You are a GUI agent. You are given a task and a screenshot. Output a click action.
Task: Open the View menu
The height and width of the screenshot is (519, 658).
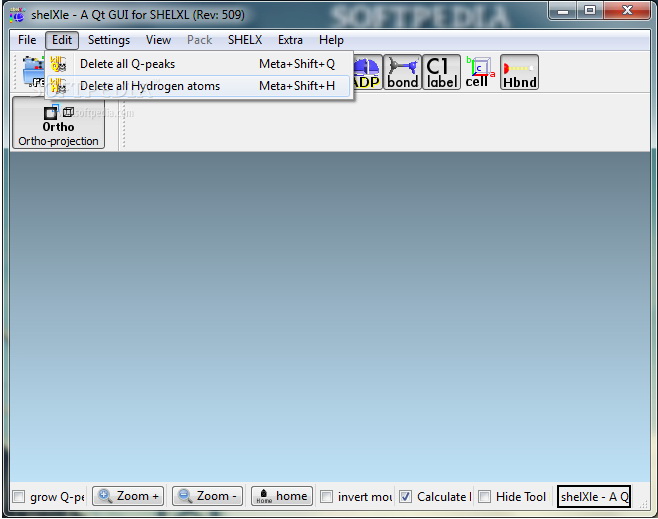pyautogui.click(x=158, y=40)
